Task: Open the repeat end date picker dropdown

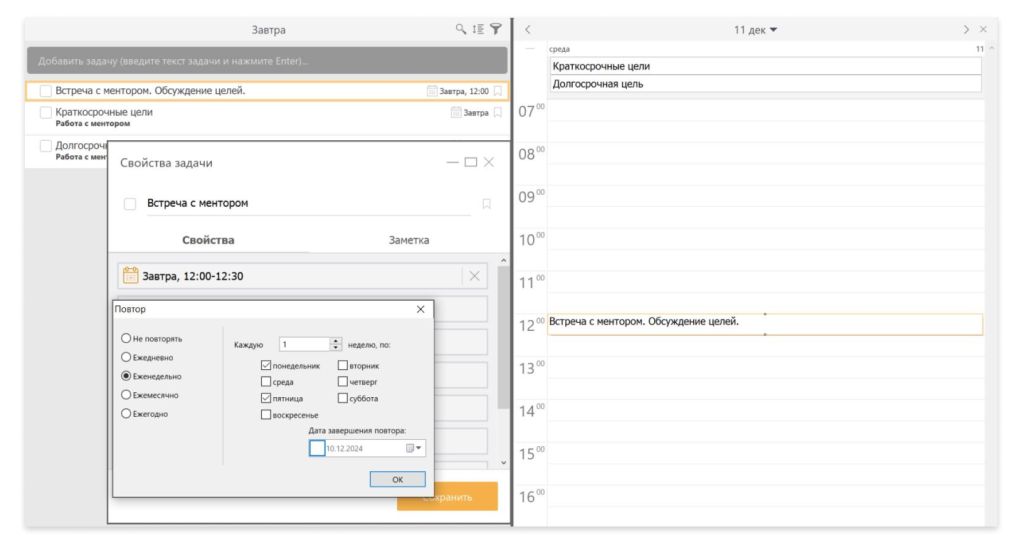Action: (419, 449)
